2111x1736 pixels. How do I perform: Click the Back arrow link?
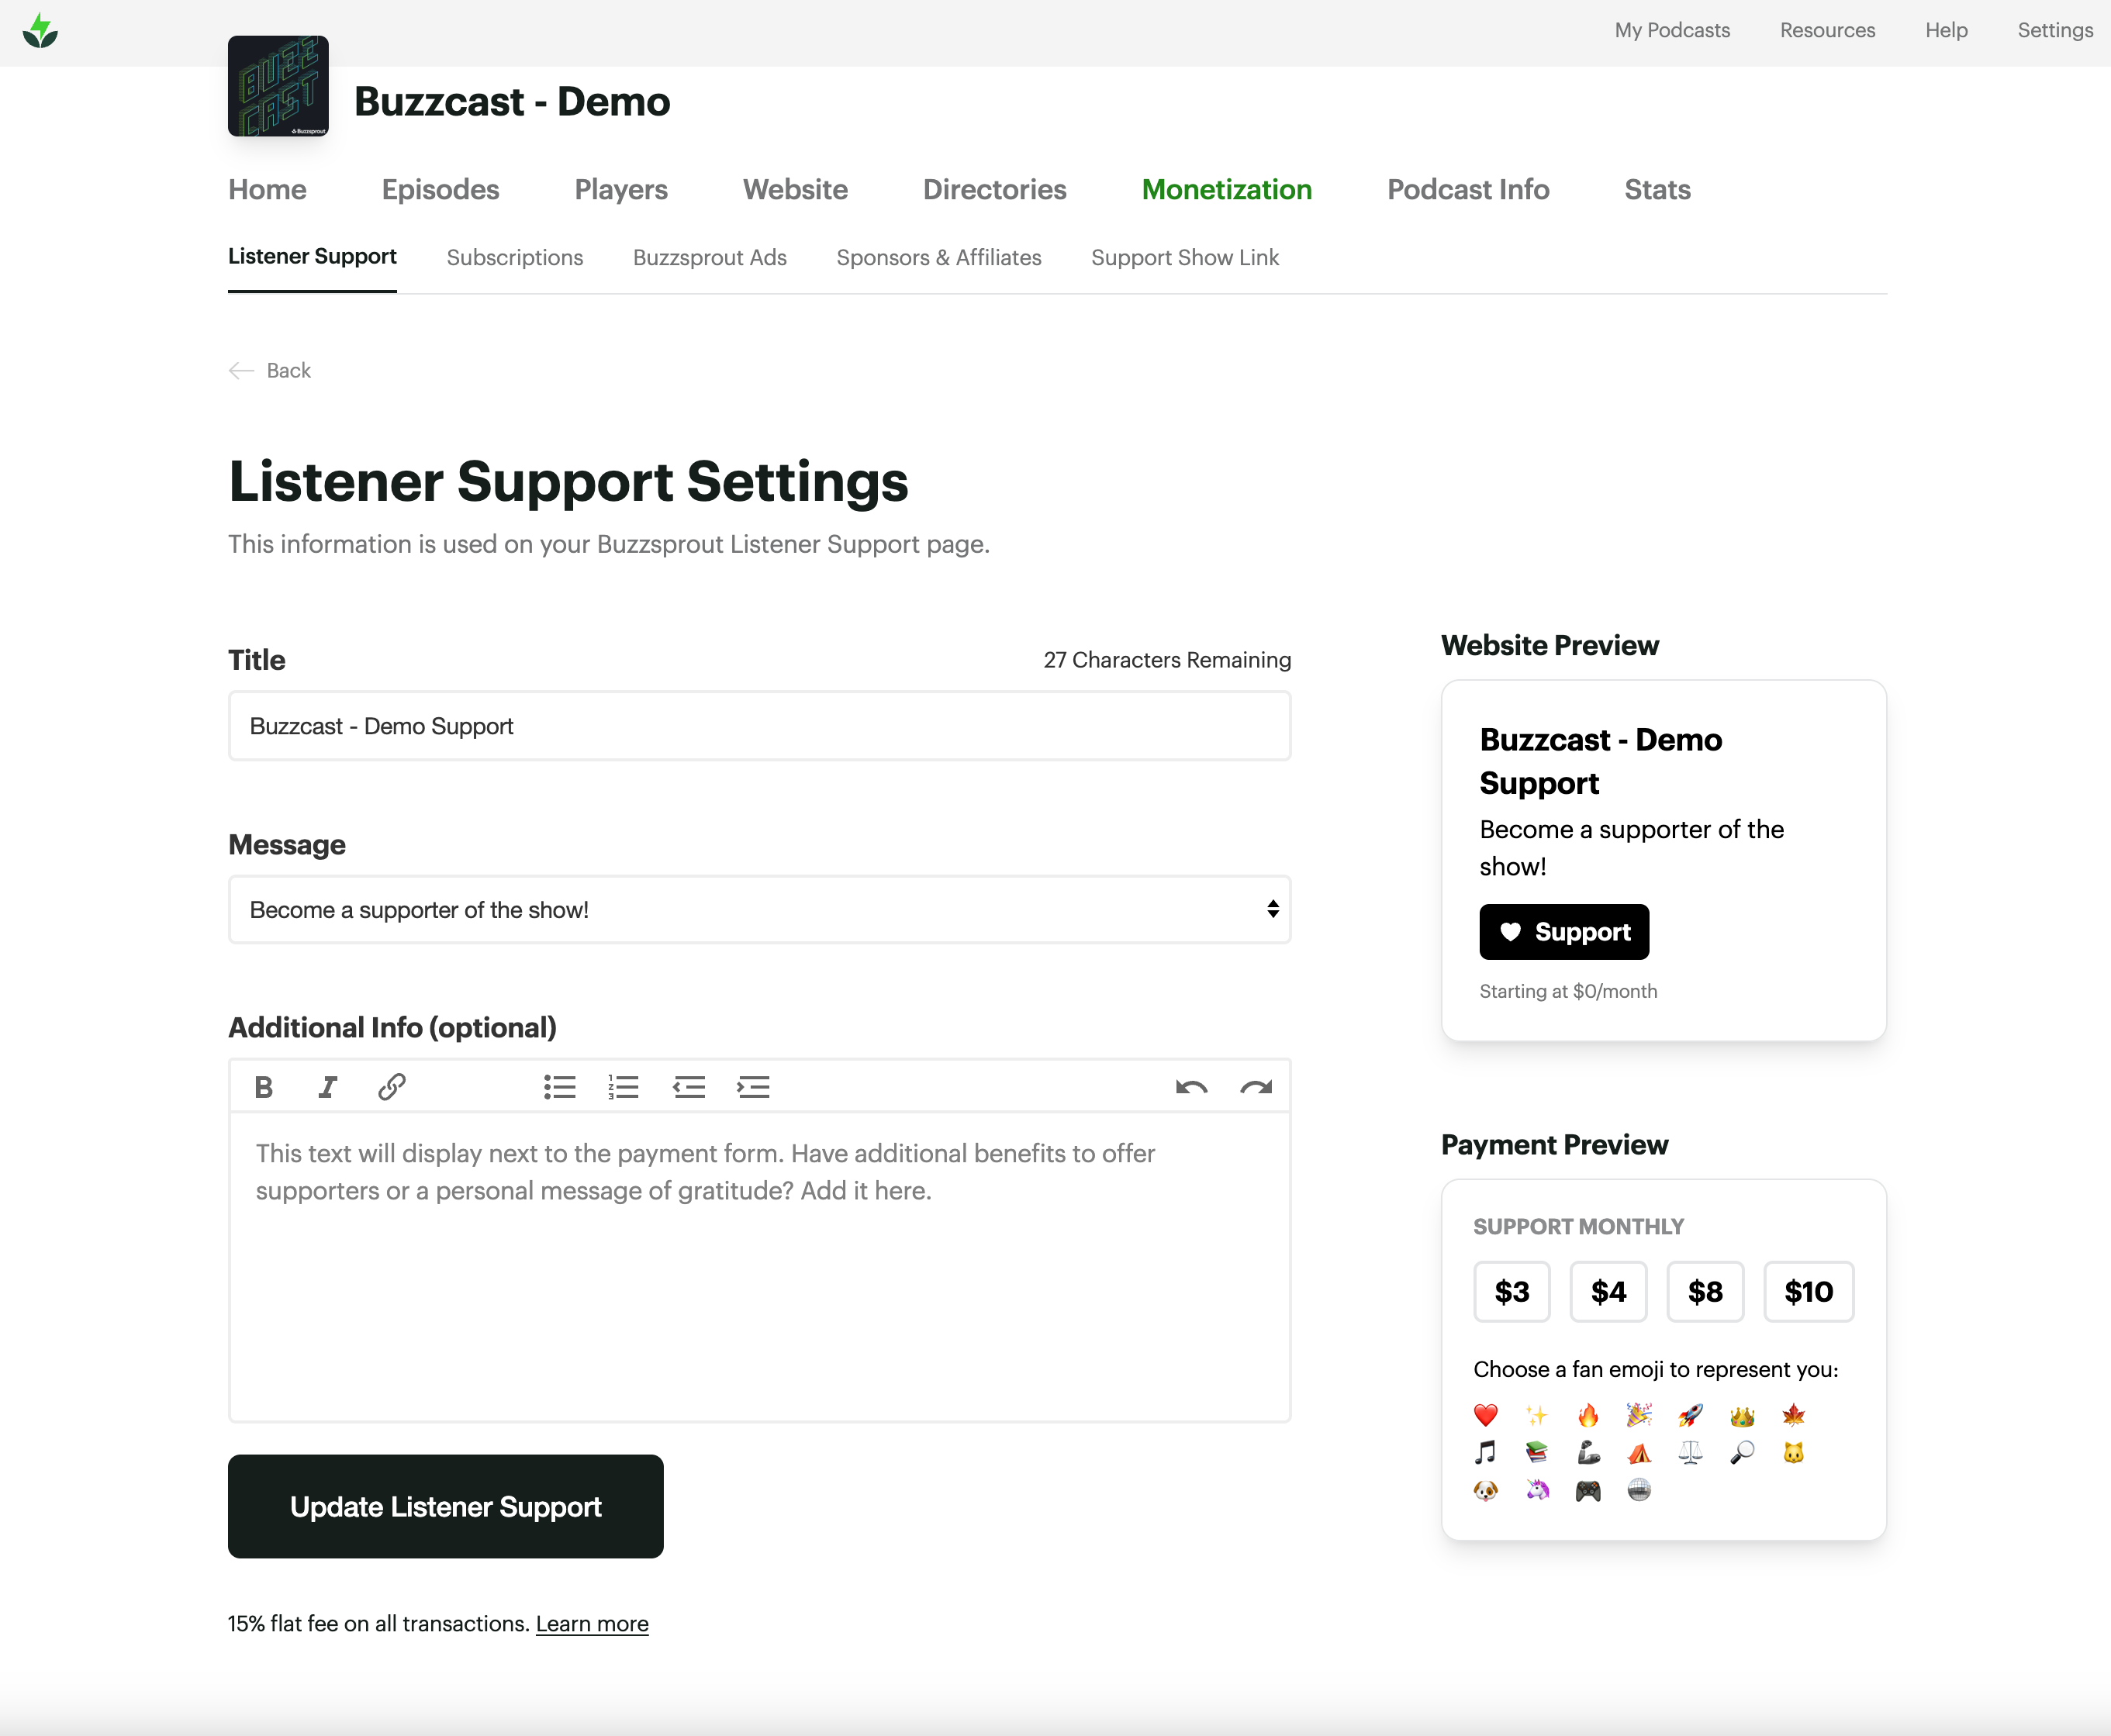[x=270, y=371]
